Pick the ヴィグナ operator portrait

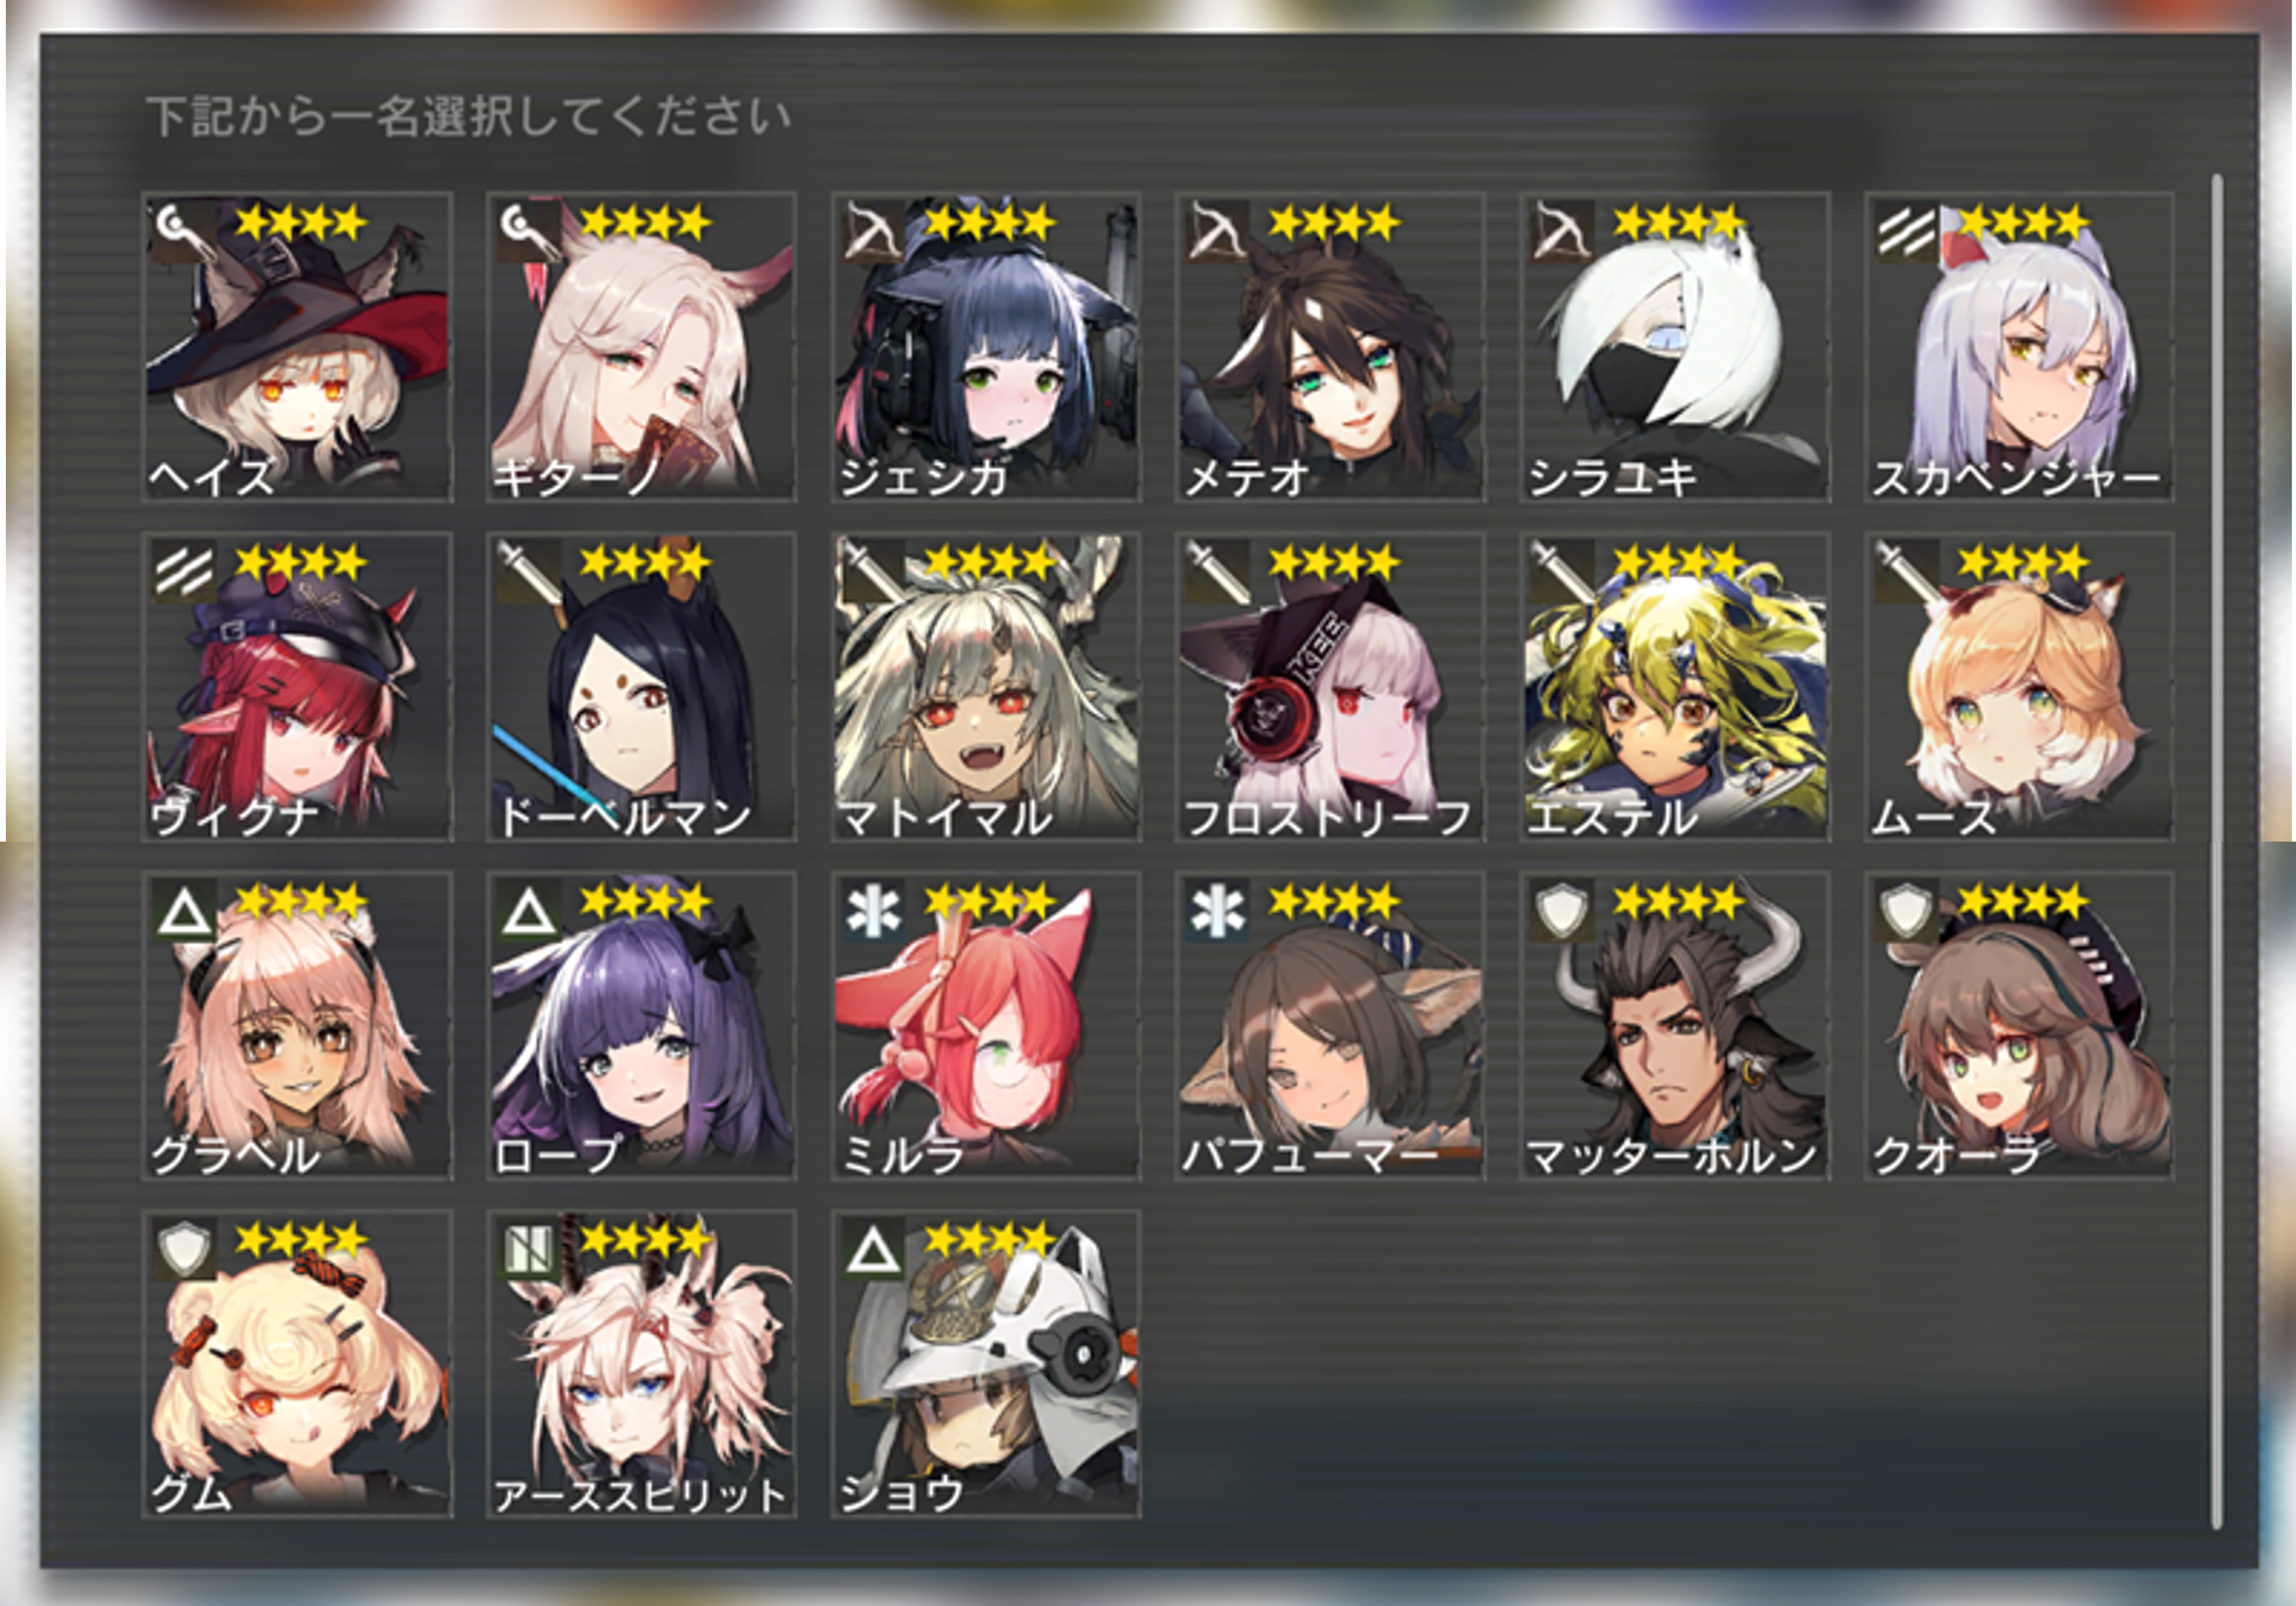[x=297, y=686]
